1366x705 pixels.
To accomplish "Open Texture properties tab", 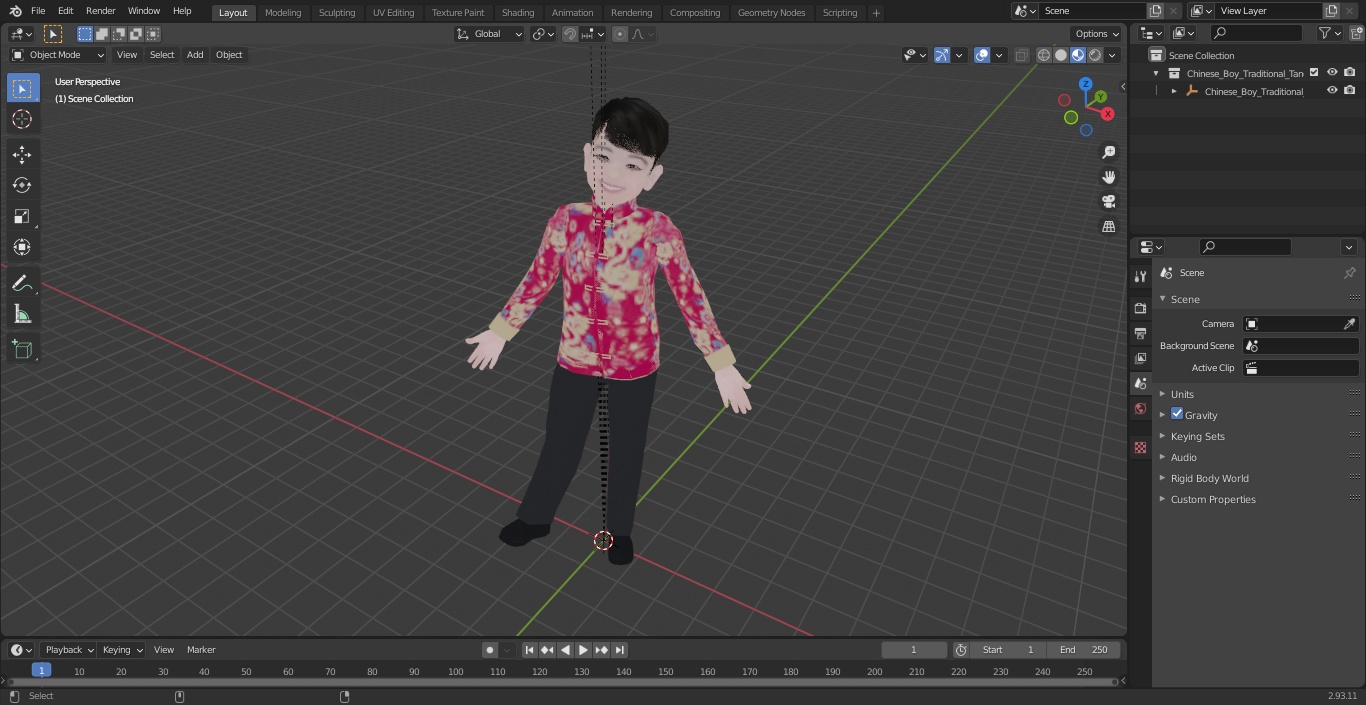I will pos(1140,447).
